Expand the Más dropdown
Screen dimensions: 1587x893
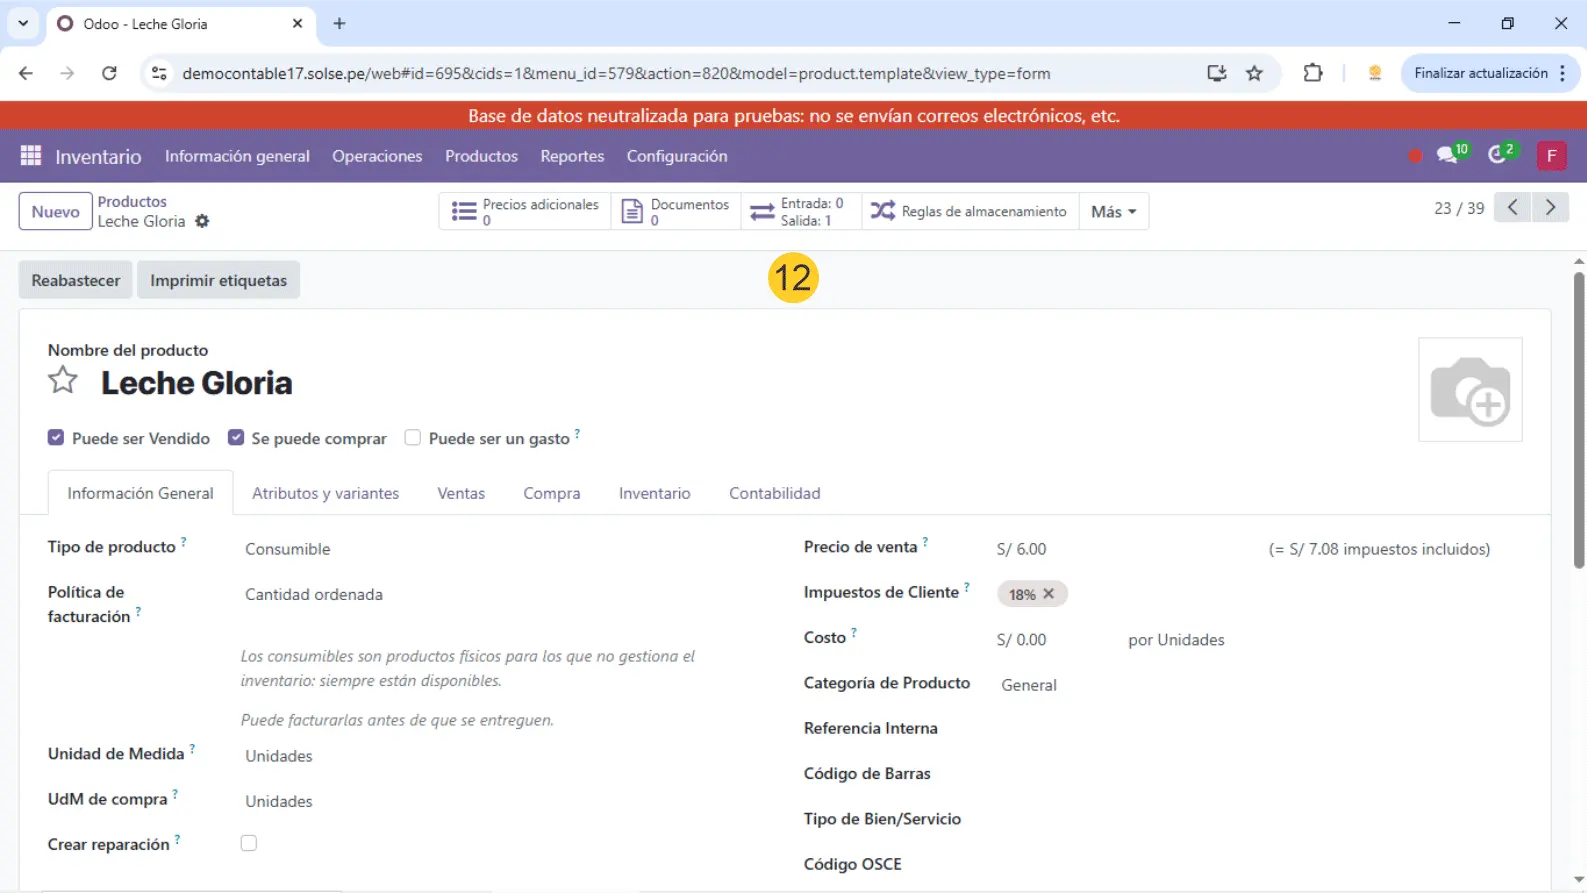pyautogui.click(x=1113, y=211)
